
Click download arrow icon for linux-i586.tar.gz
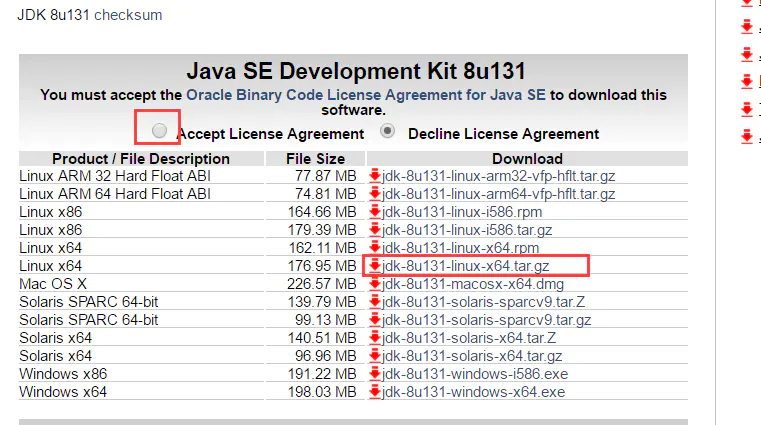tap(375, 229)
